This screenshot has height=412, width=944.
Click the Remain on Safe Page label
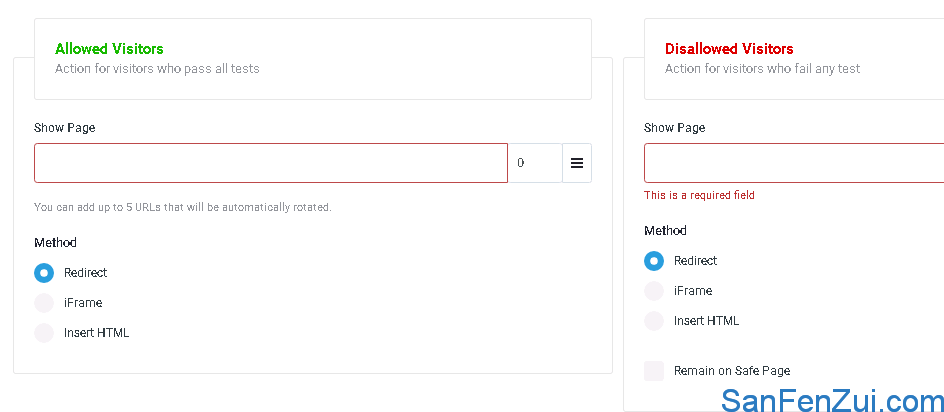(x=732, y=371)
